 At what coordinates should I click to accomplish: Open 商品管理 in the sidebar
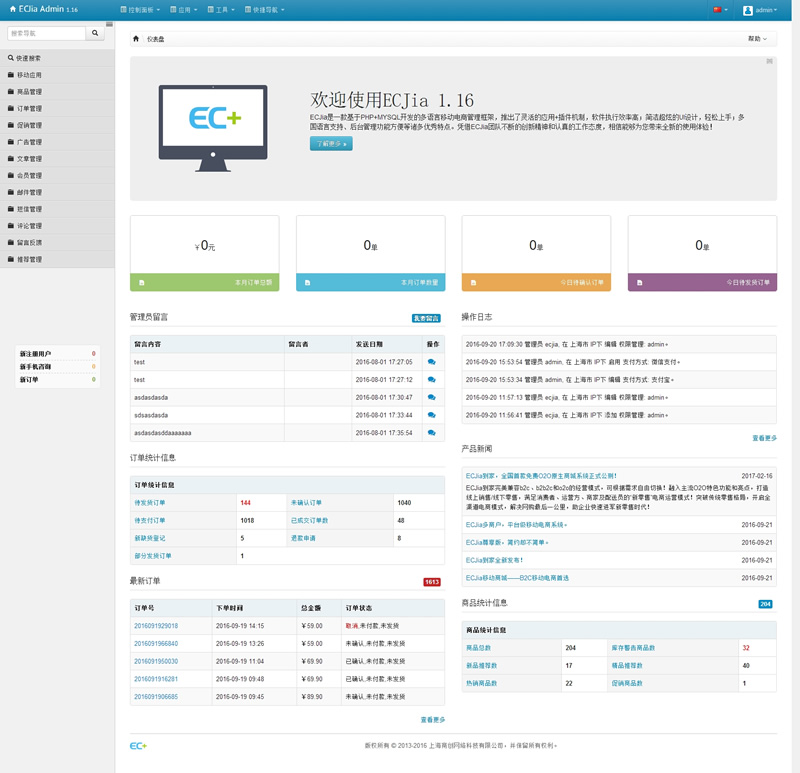click(30, 92)
